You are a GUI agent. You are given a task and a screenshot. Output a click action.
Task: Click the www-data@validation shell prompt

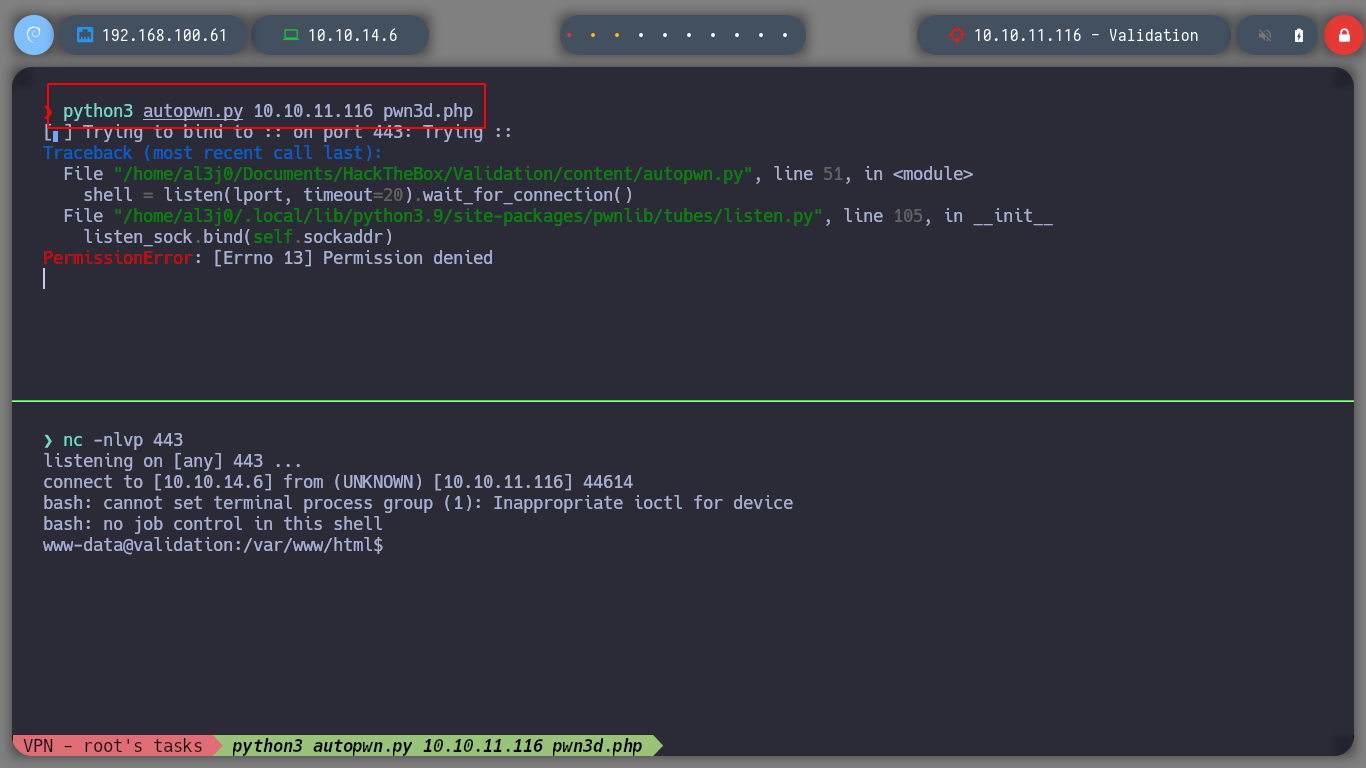click(213, 545)
